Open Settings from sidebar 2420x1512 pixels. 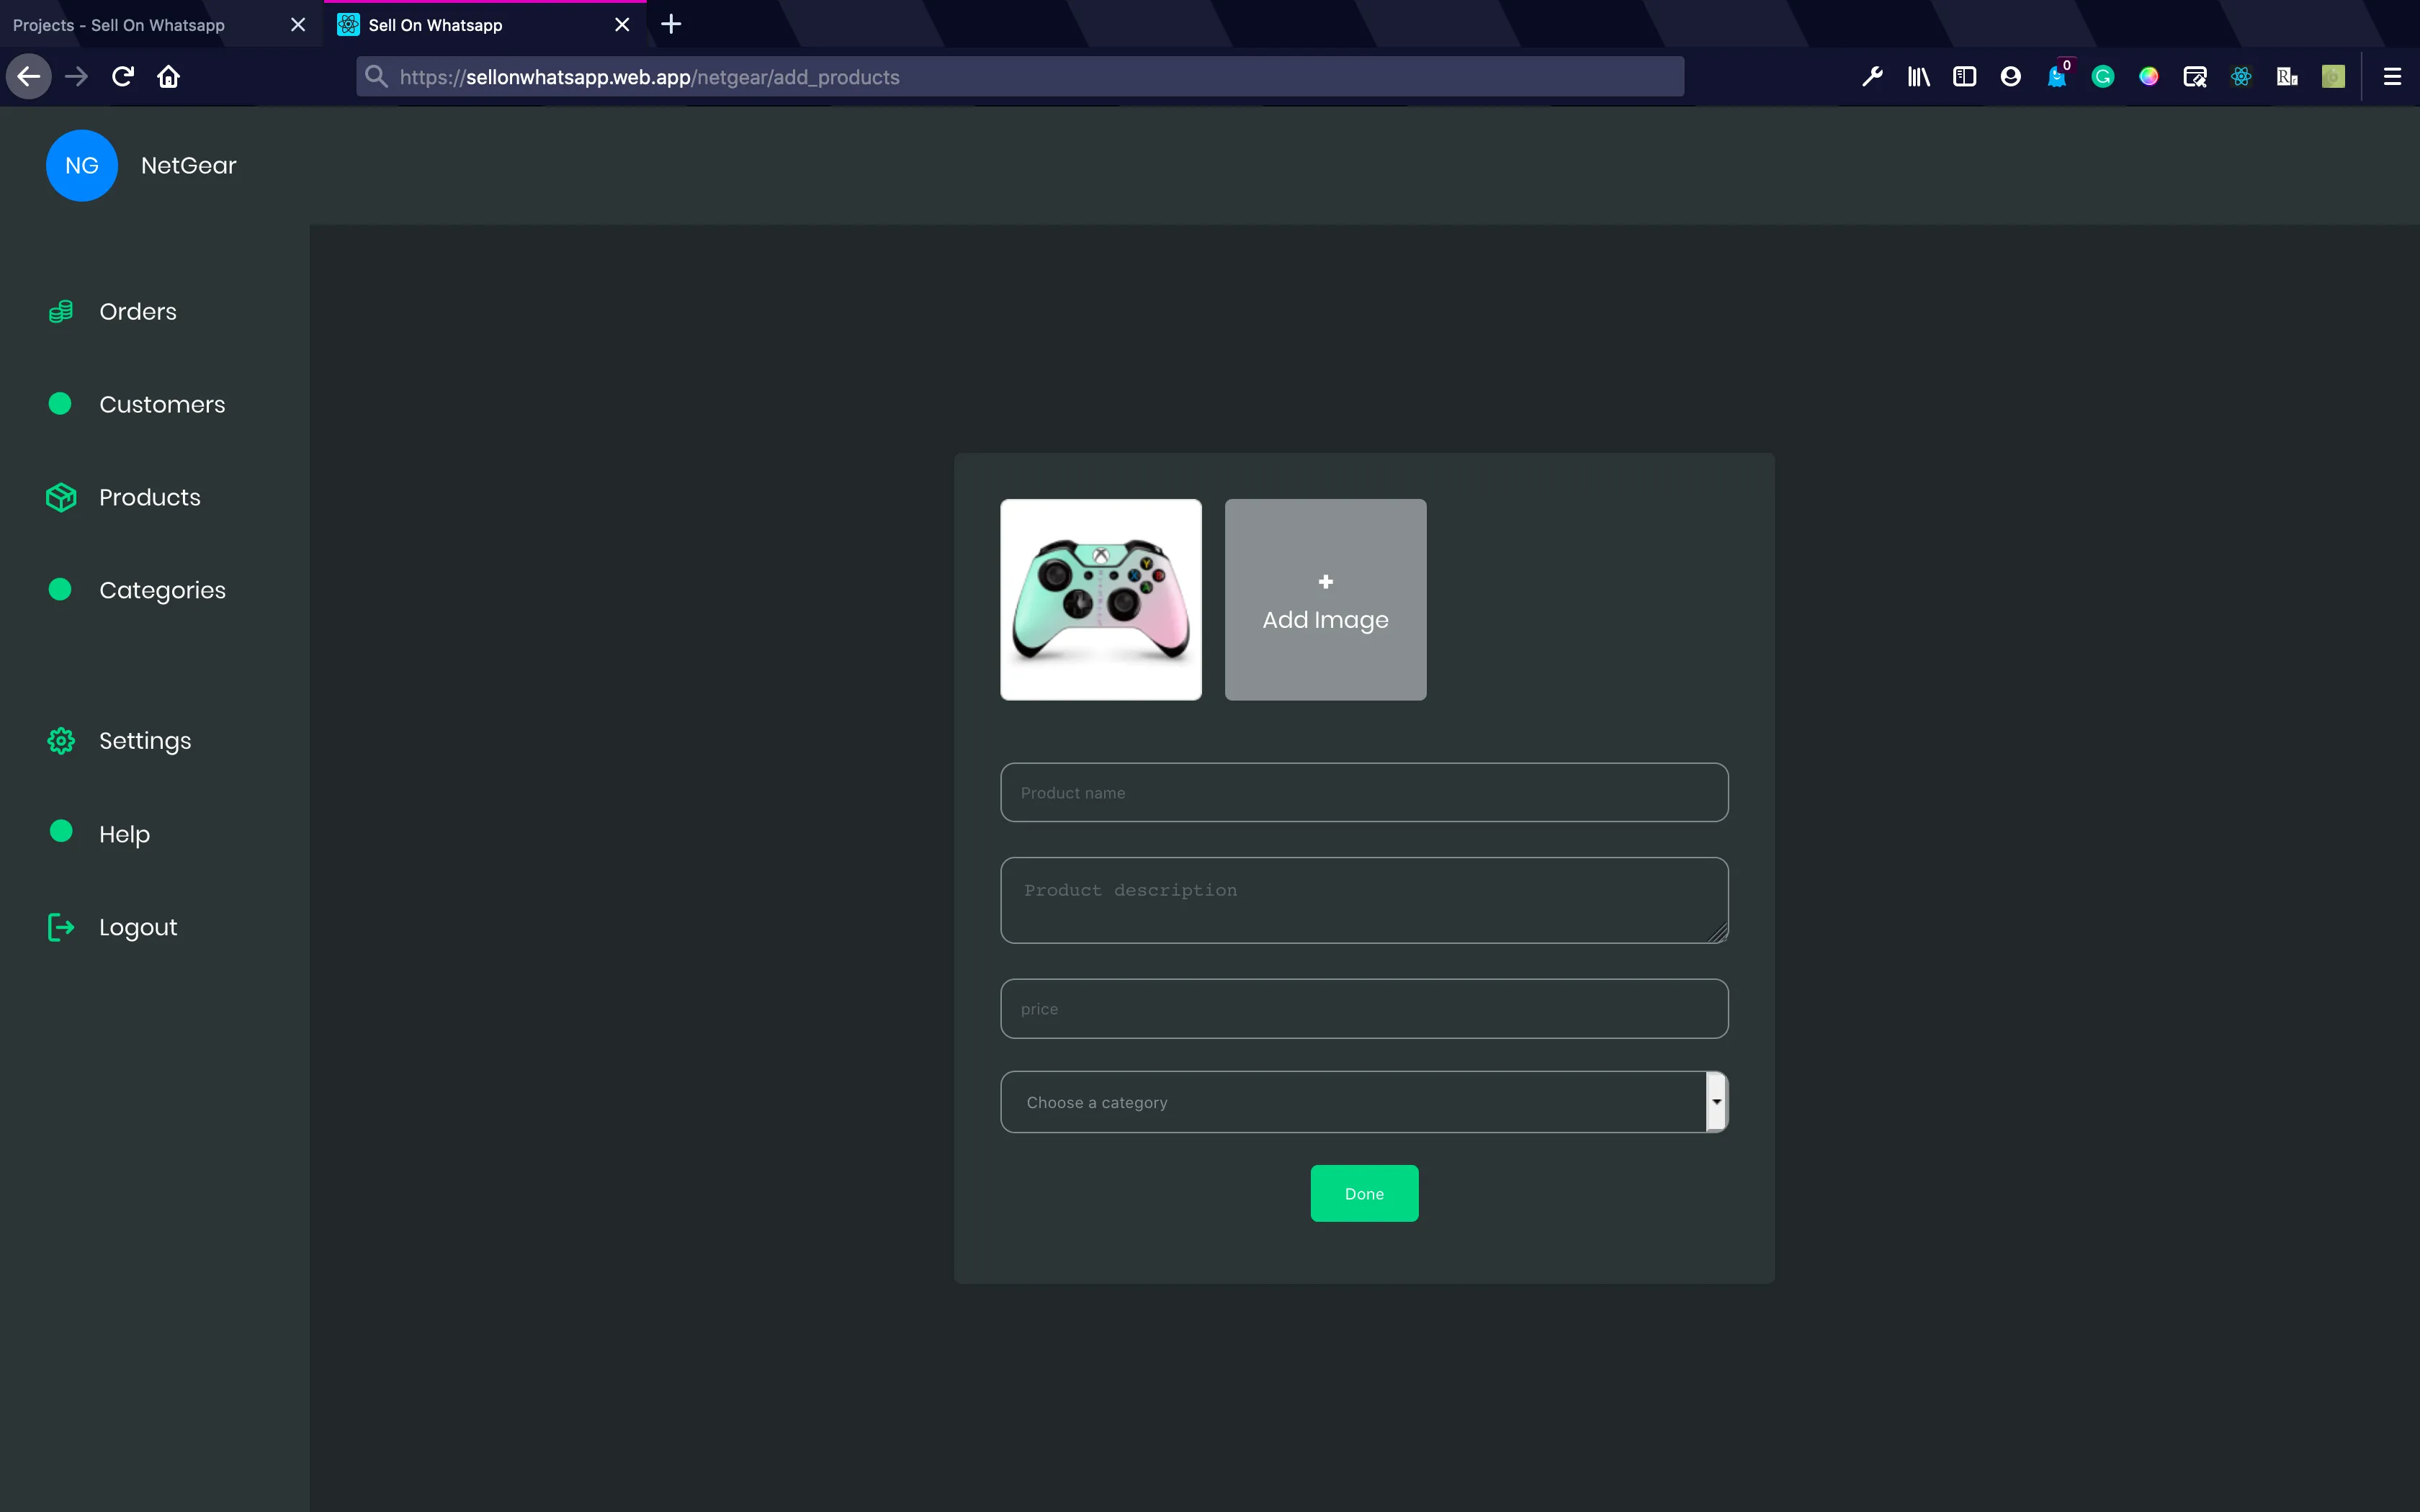[x=145, y=741]
